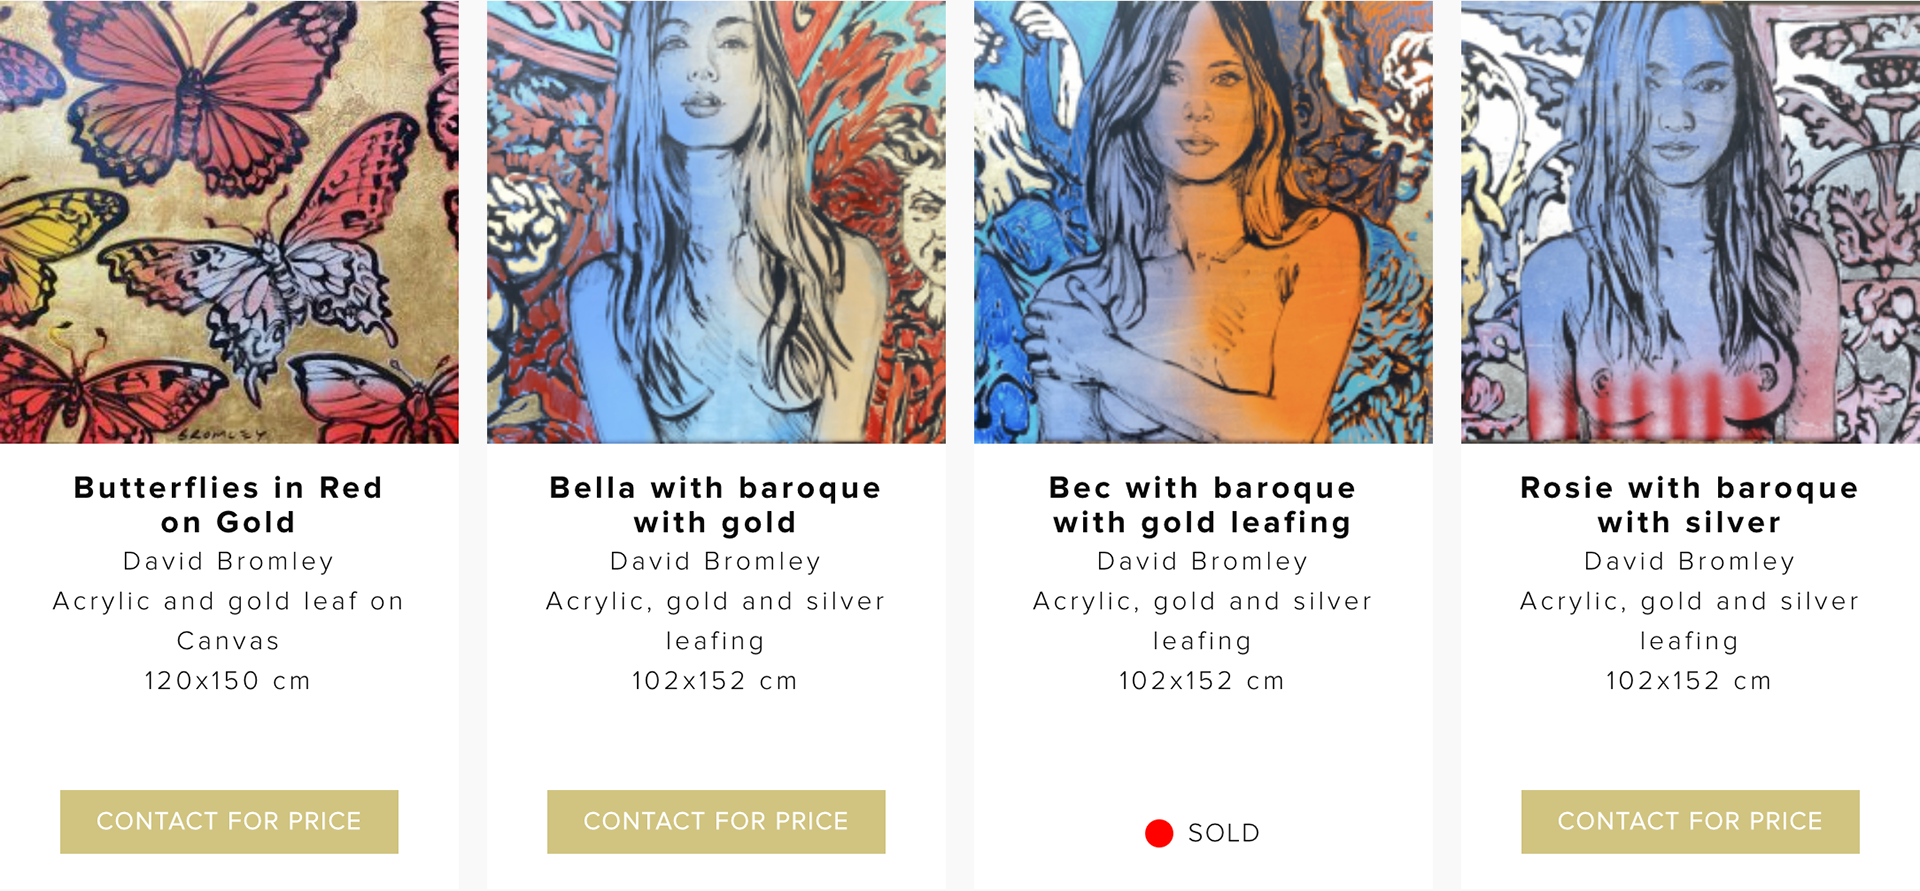Select David Bromley artist name under Bella
Viewport: 1920px width, 891px height.
(x=716, y=562)
